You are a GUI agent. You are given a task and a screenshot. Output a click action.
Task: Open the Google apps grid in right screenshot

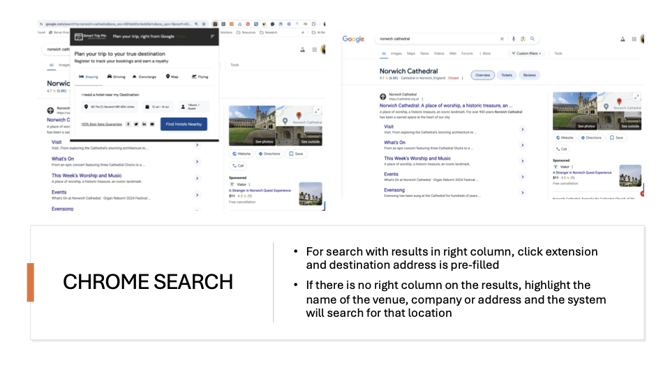coord(634,39)
